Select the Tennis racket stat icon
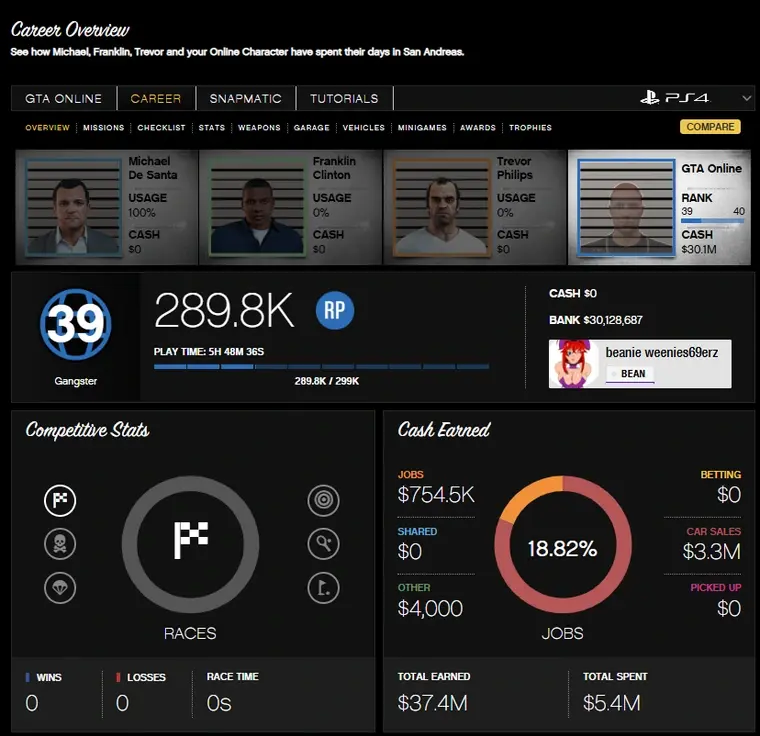Image resolution: width=760 pixels, height=736 pixels. coord(323,544)
